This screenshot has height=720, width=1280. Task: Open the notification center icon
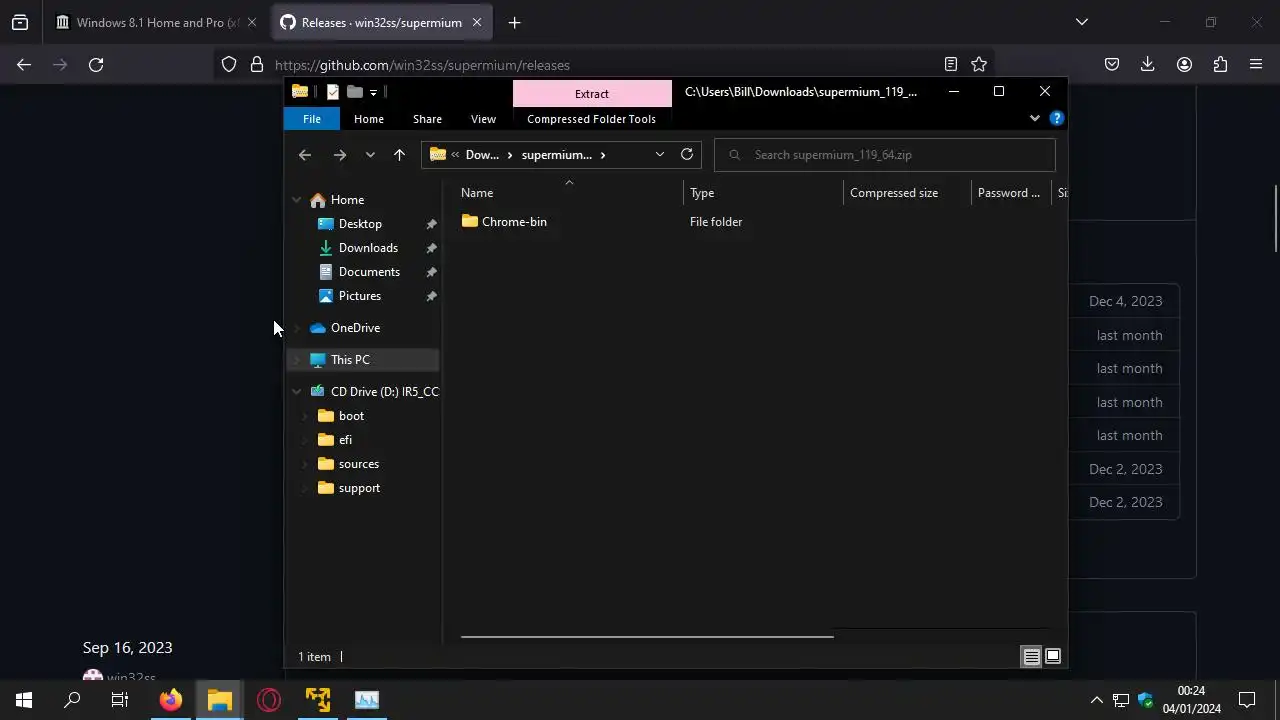point(1247,700)
